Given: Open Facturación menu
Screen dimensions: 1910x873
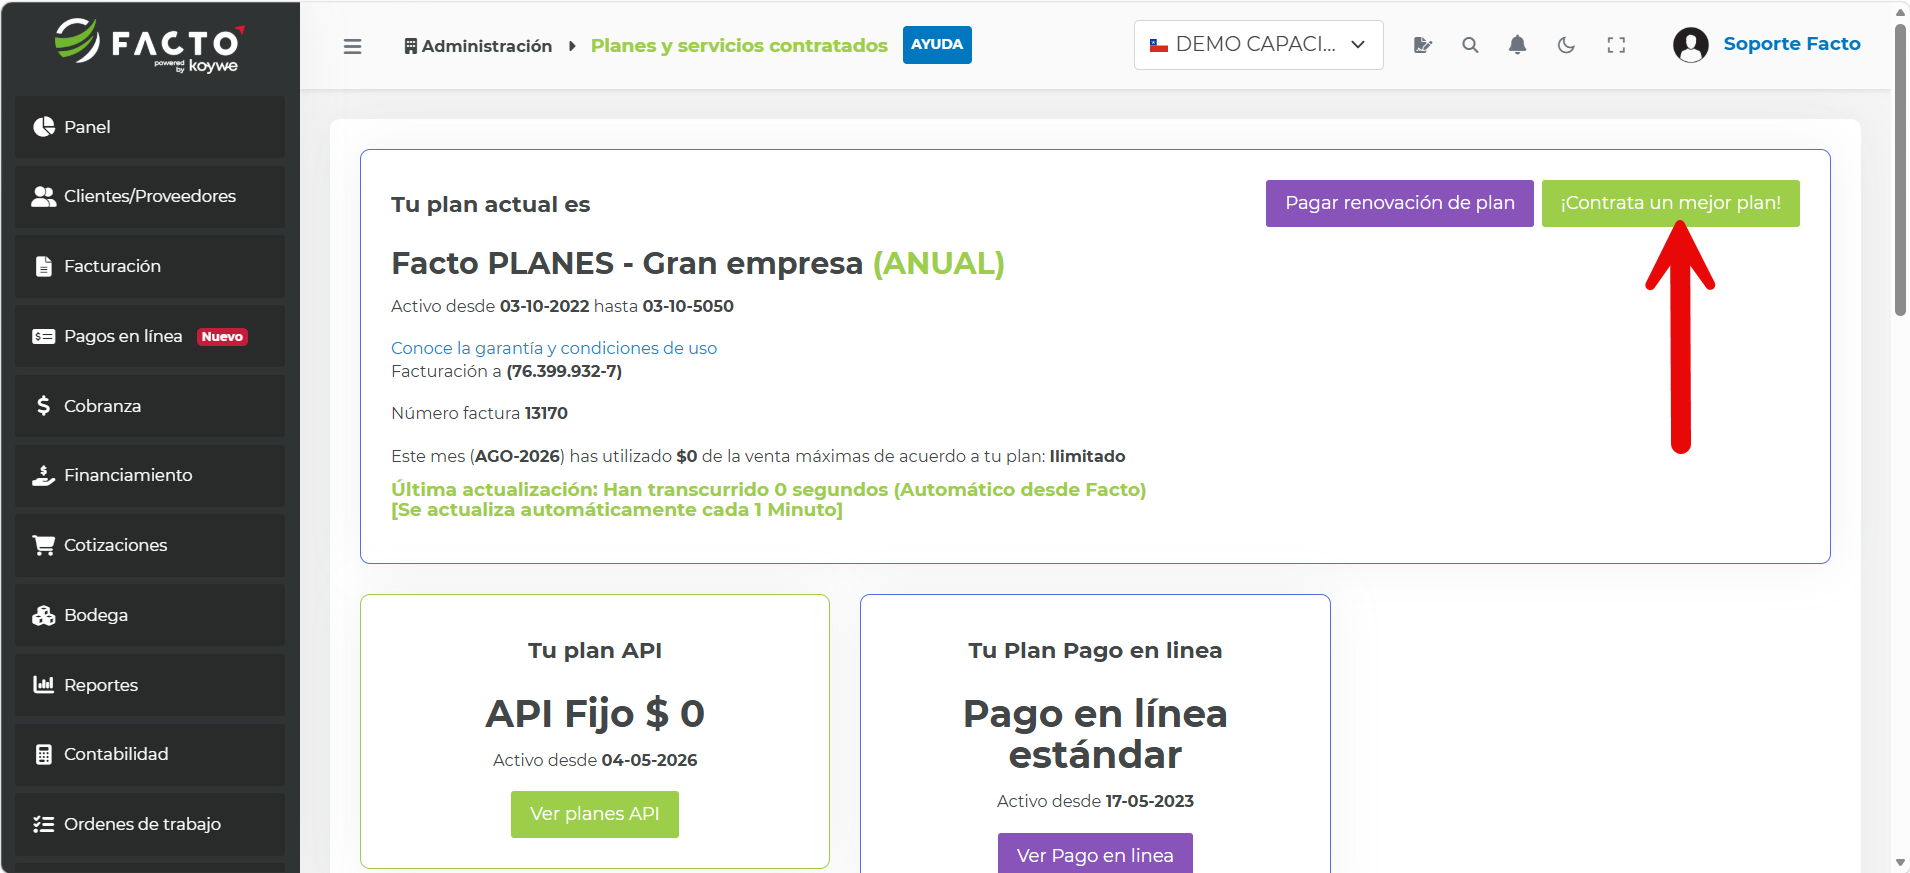Looking at the screenshot, I should coord(150,266).
